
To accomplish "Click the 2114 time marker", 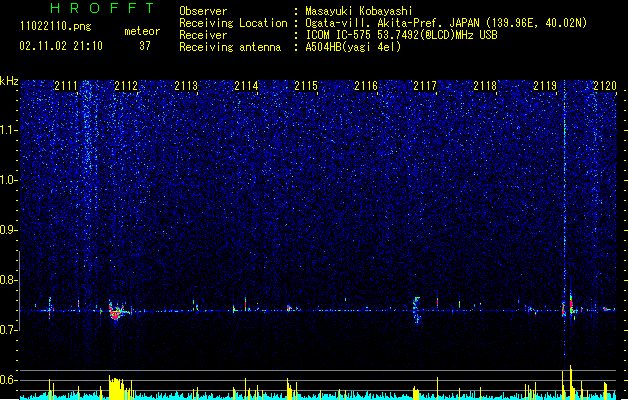I will (246, 86).
